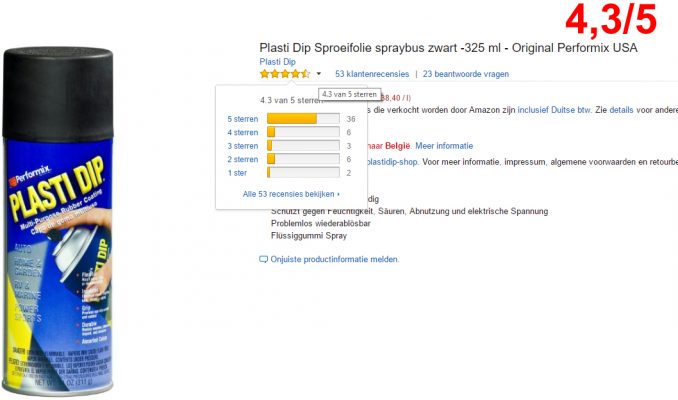This screenshot has width=678, height=400.
Task: Select the 5 sterren rating row
Action: pos(291,119)
